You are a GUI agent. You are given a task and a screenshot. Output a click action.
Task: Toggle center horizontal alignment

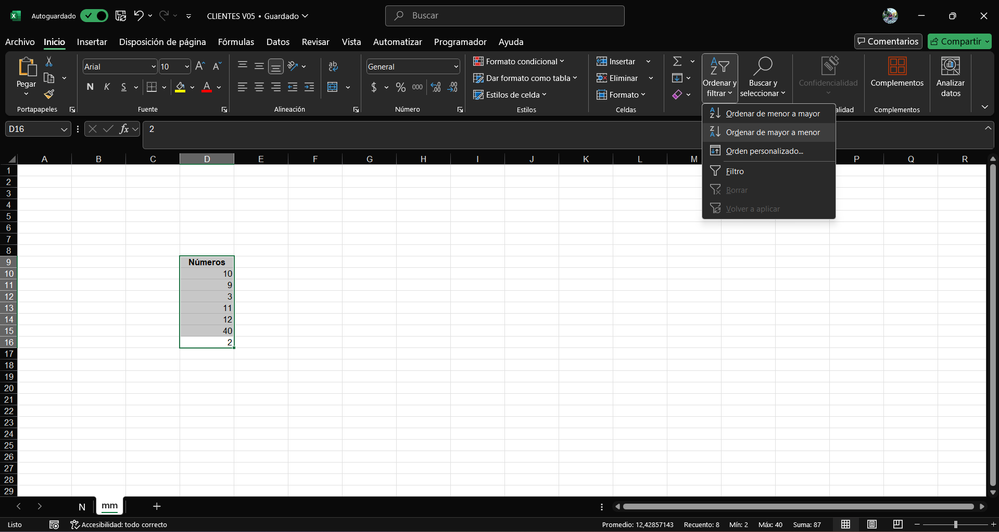(x=259, y=87)
